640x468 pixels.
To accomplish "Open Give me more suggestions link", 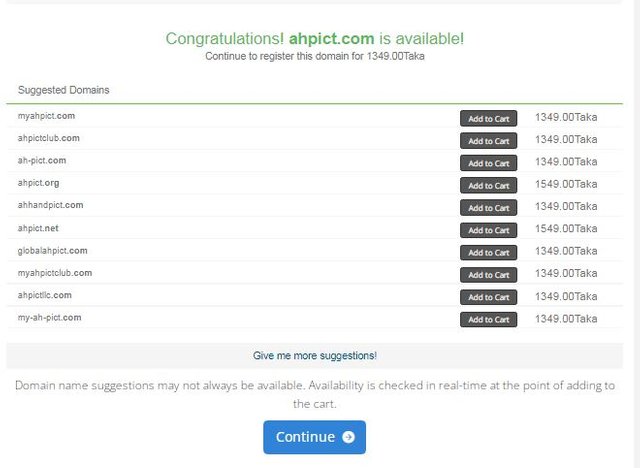I will click(315, 356).
